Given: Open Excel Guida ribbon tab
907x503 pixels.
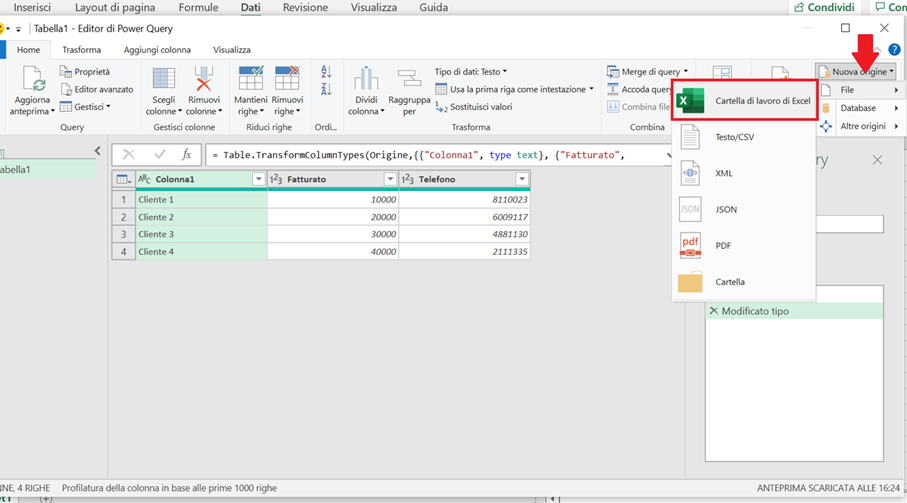Looking at the screenshot, I should coord(434,8).
